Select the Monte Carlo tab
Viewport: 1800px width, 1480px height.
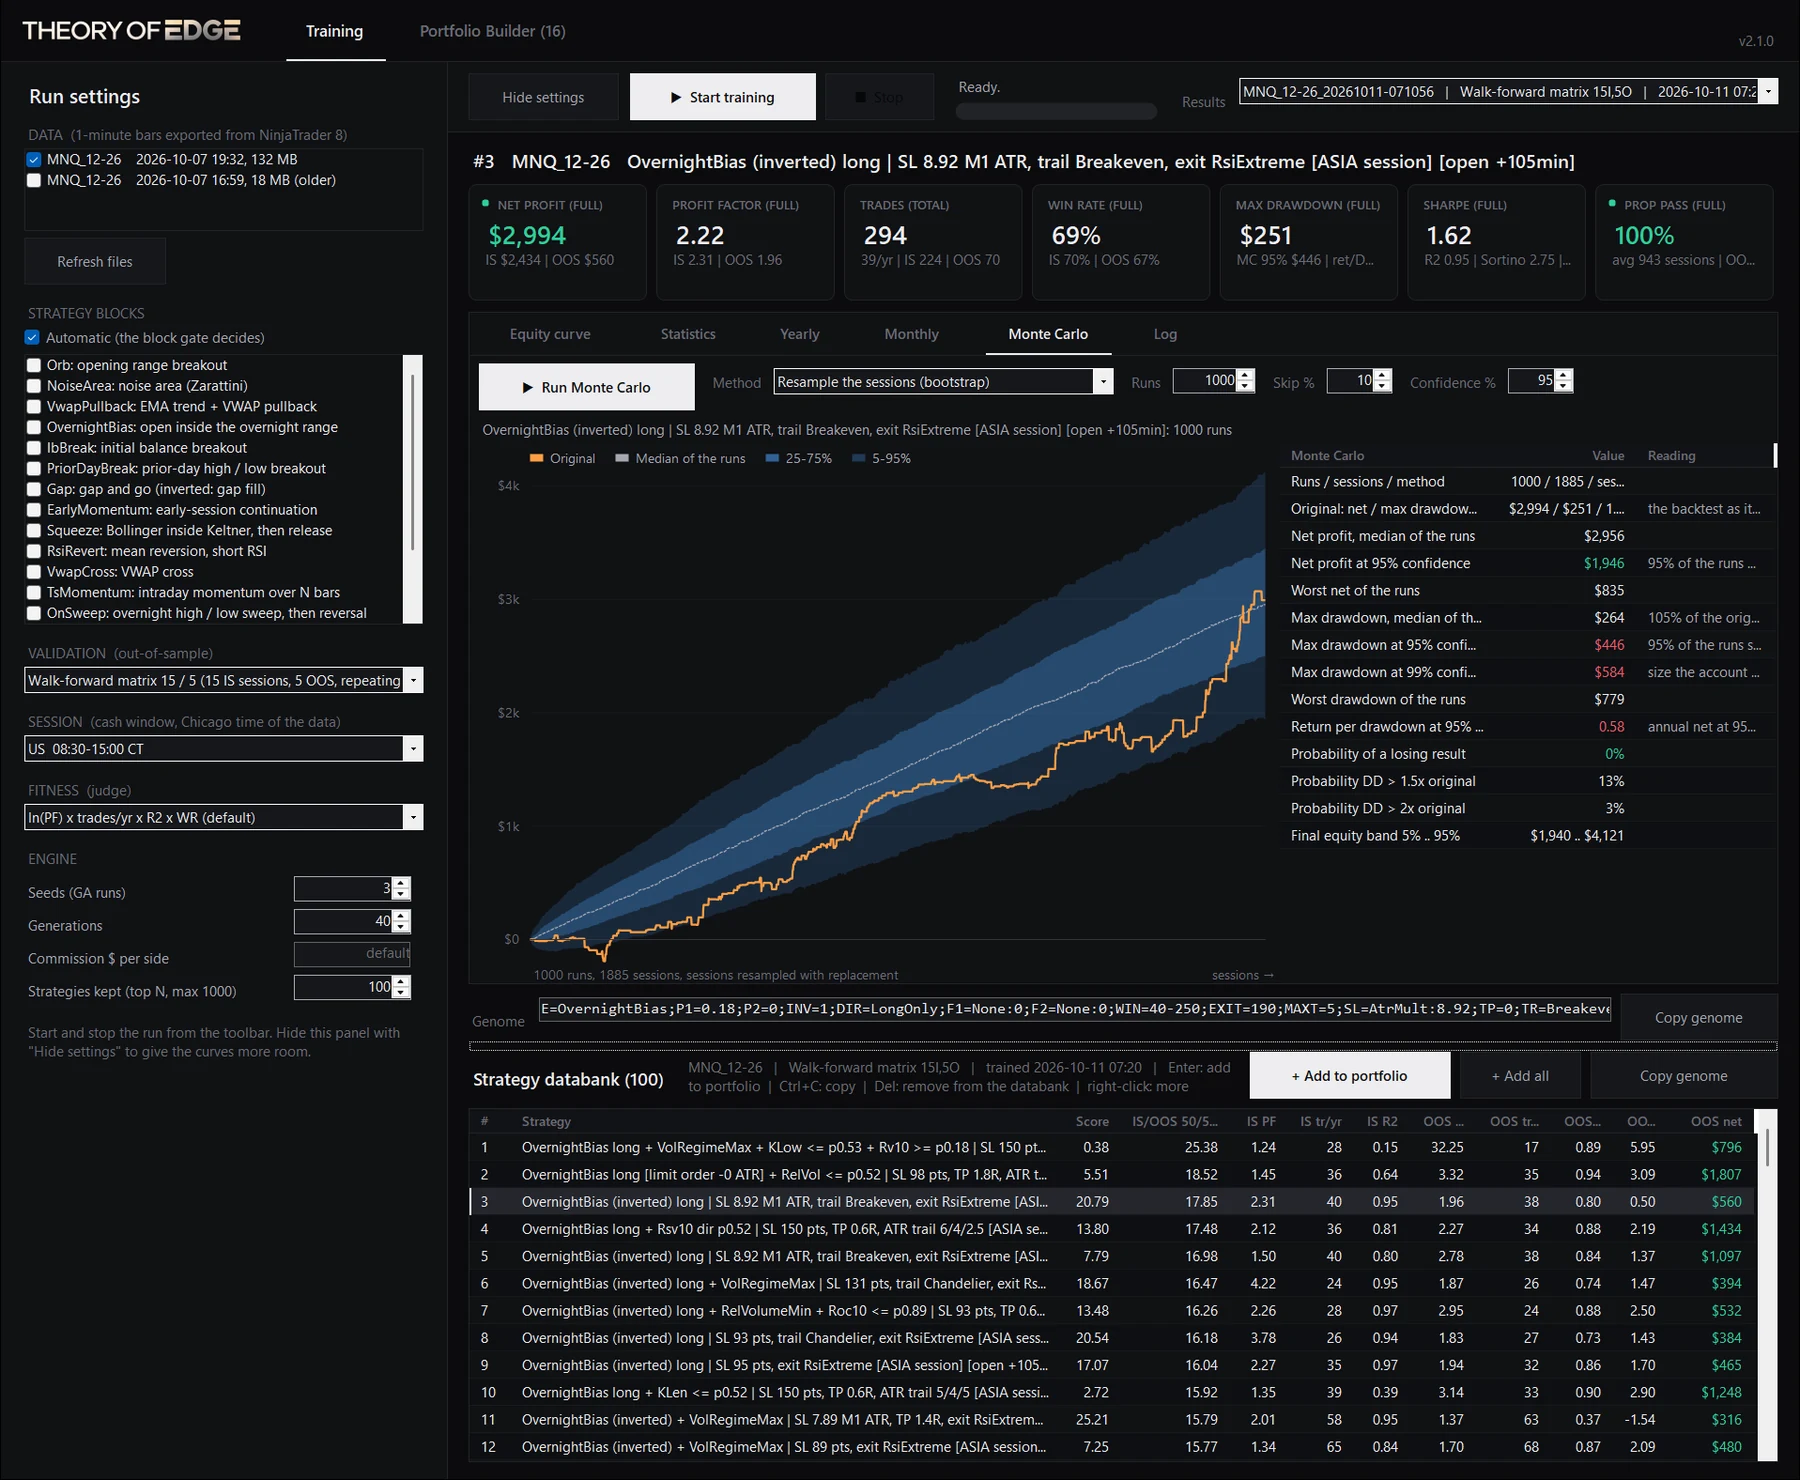click(1048, 334)
